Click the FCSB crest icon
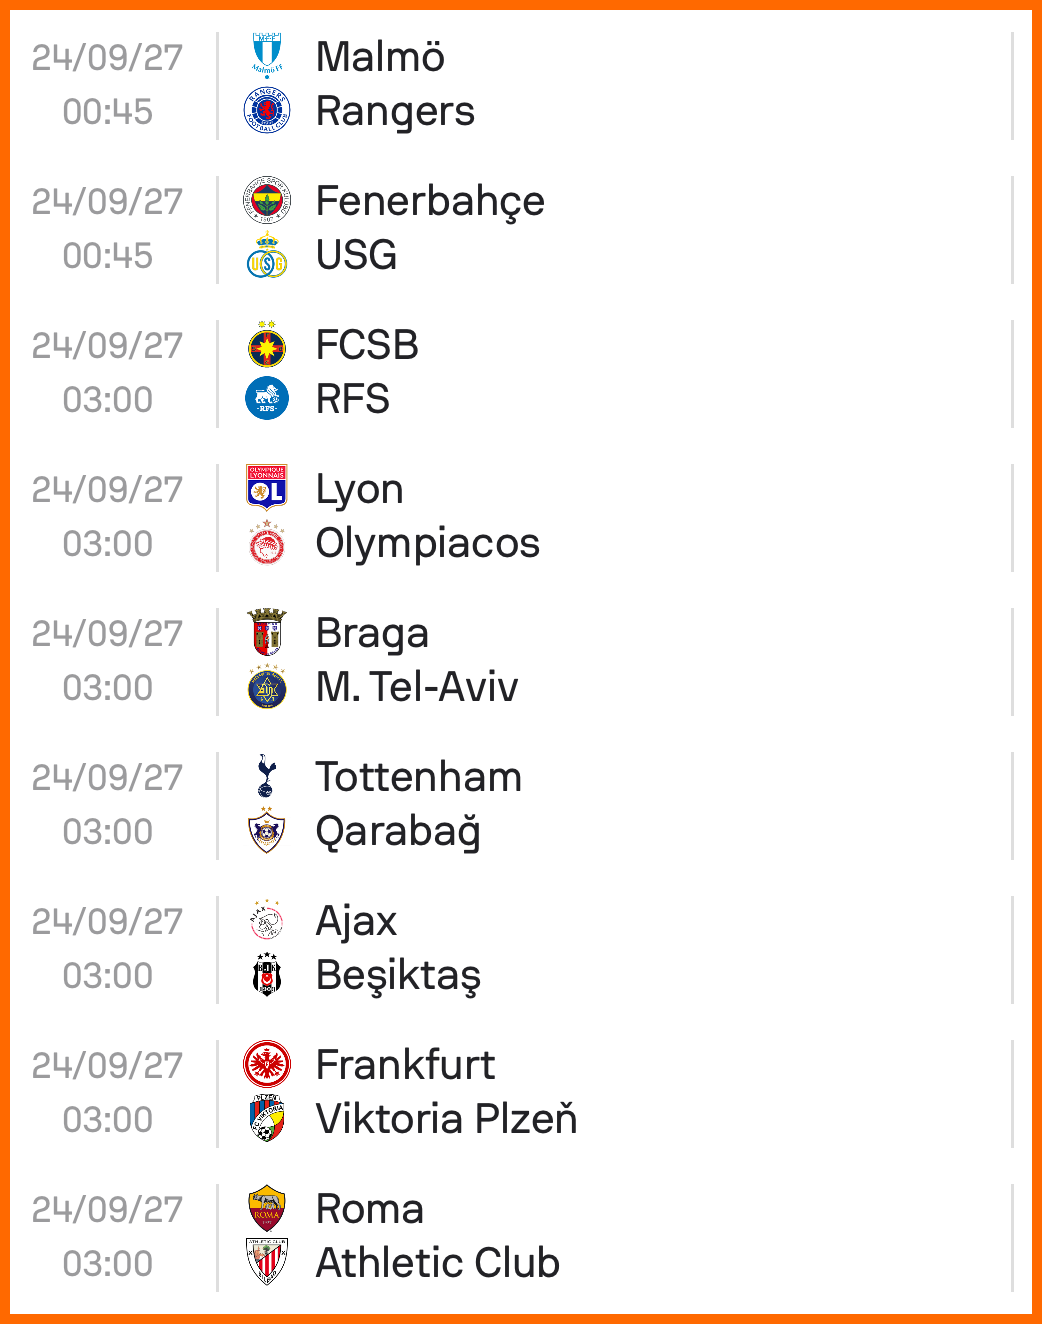Screen dimensions: 1042x1324 (x=267, y=345)
